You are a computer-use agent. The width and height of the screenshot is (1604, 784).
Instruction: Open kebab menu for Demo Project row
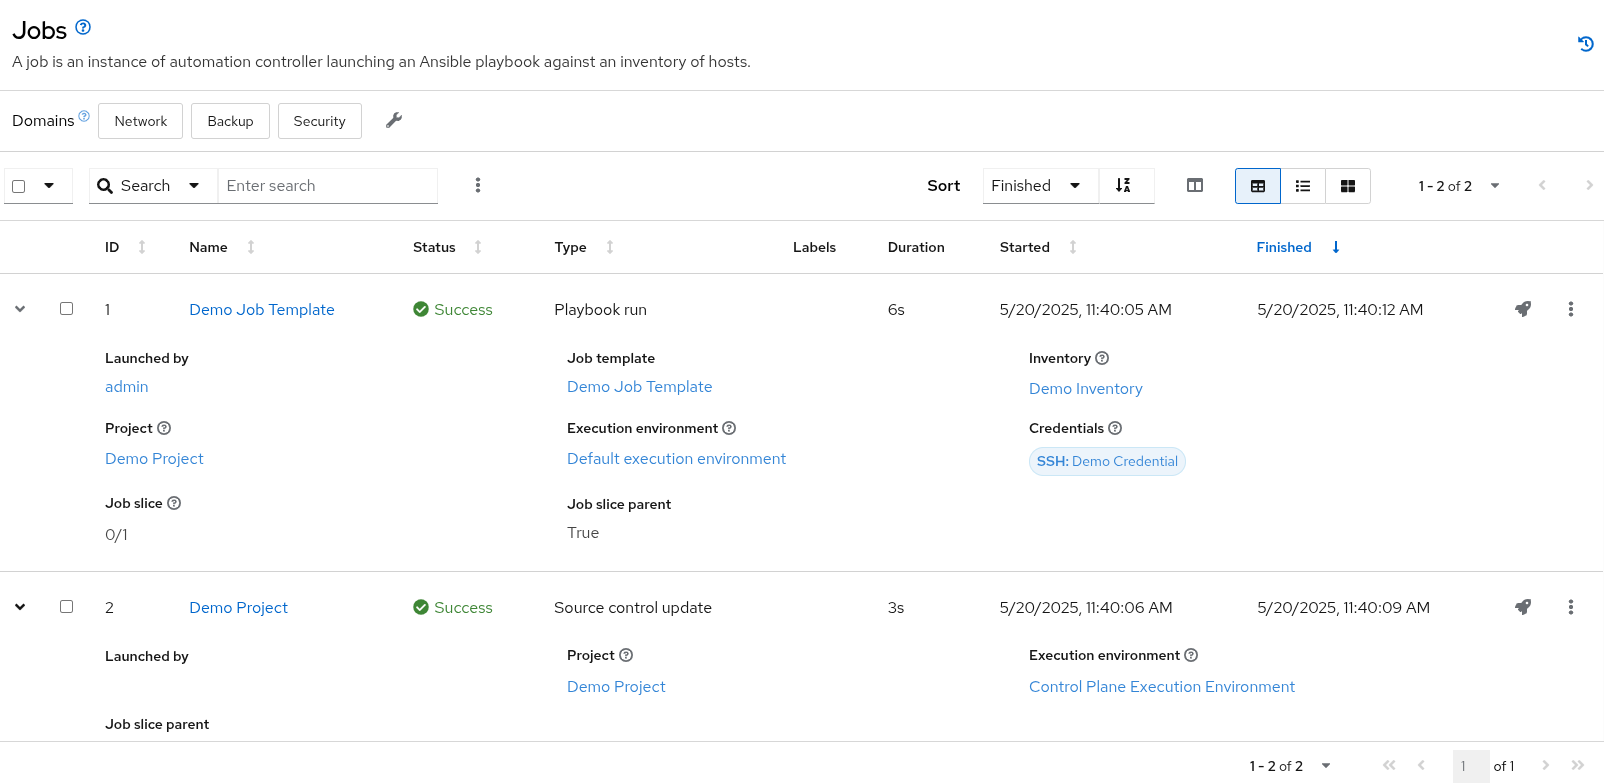coord(1570,607)
